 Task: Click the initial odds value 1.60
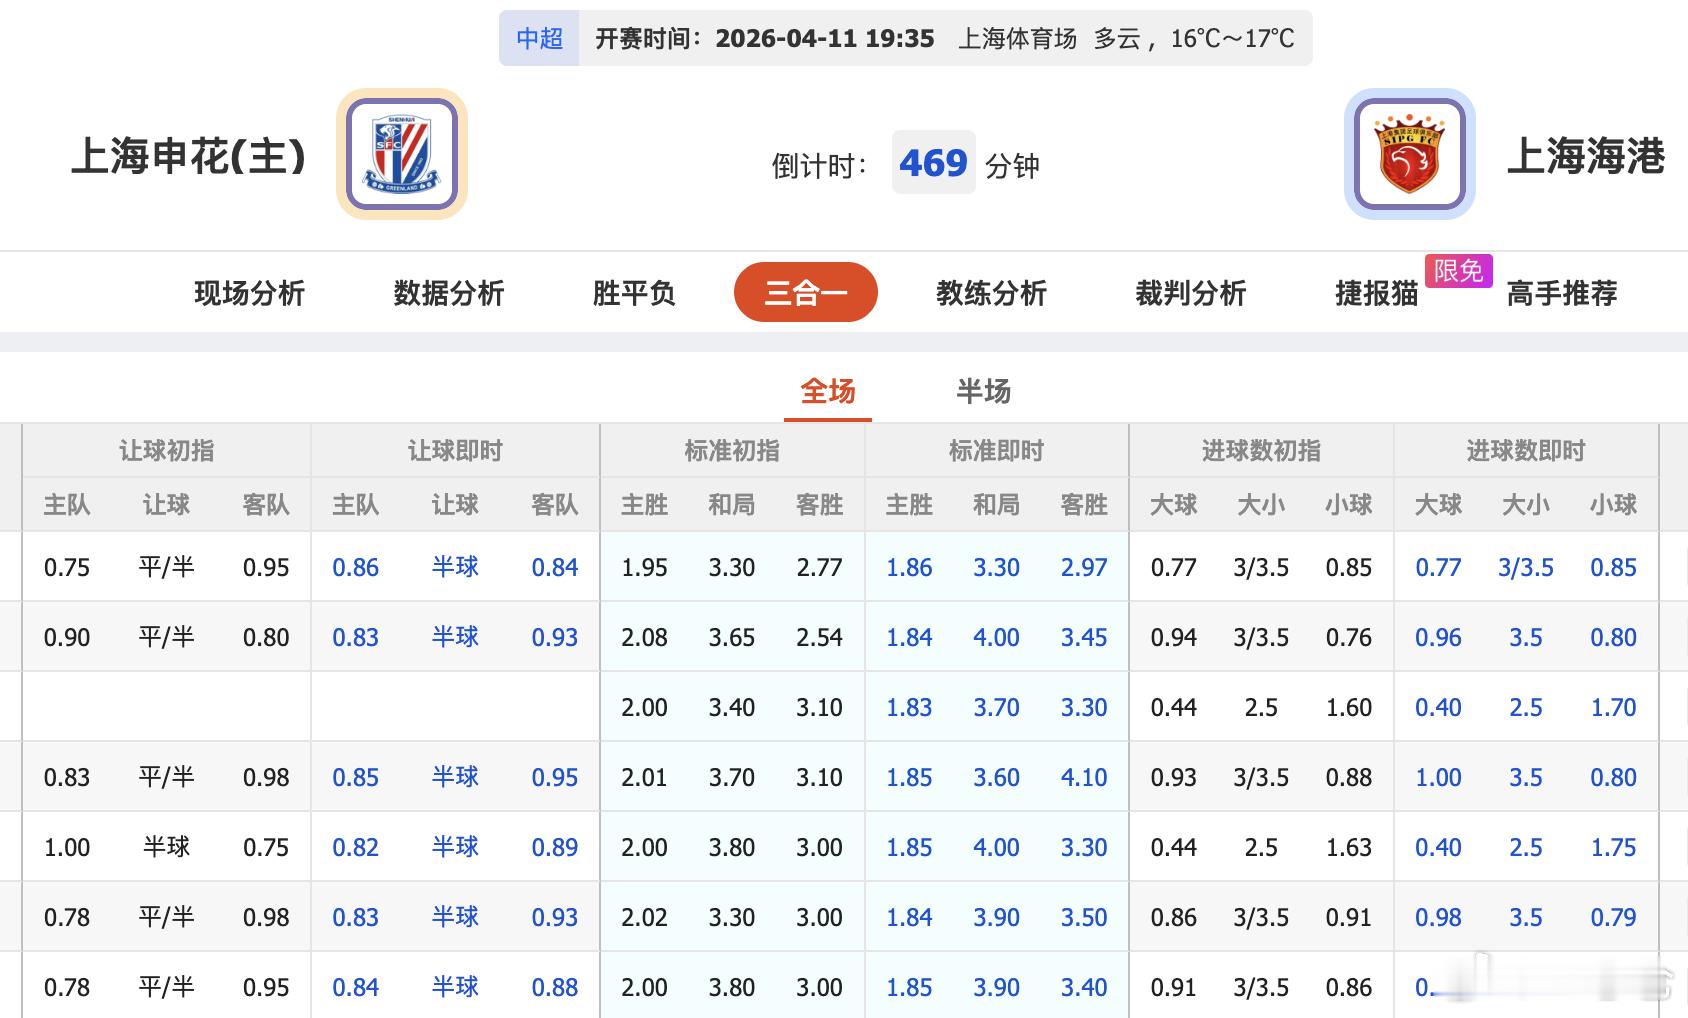coord(1349,707)
